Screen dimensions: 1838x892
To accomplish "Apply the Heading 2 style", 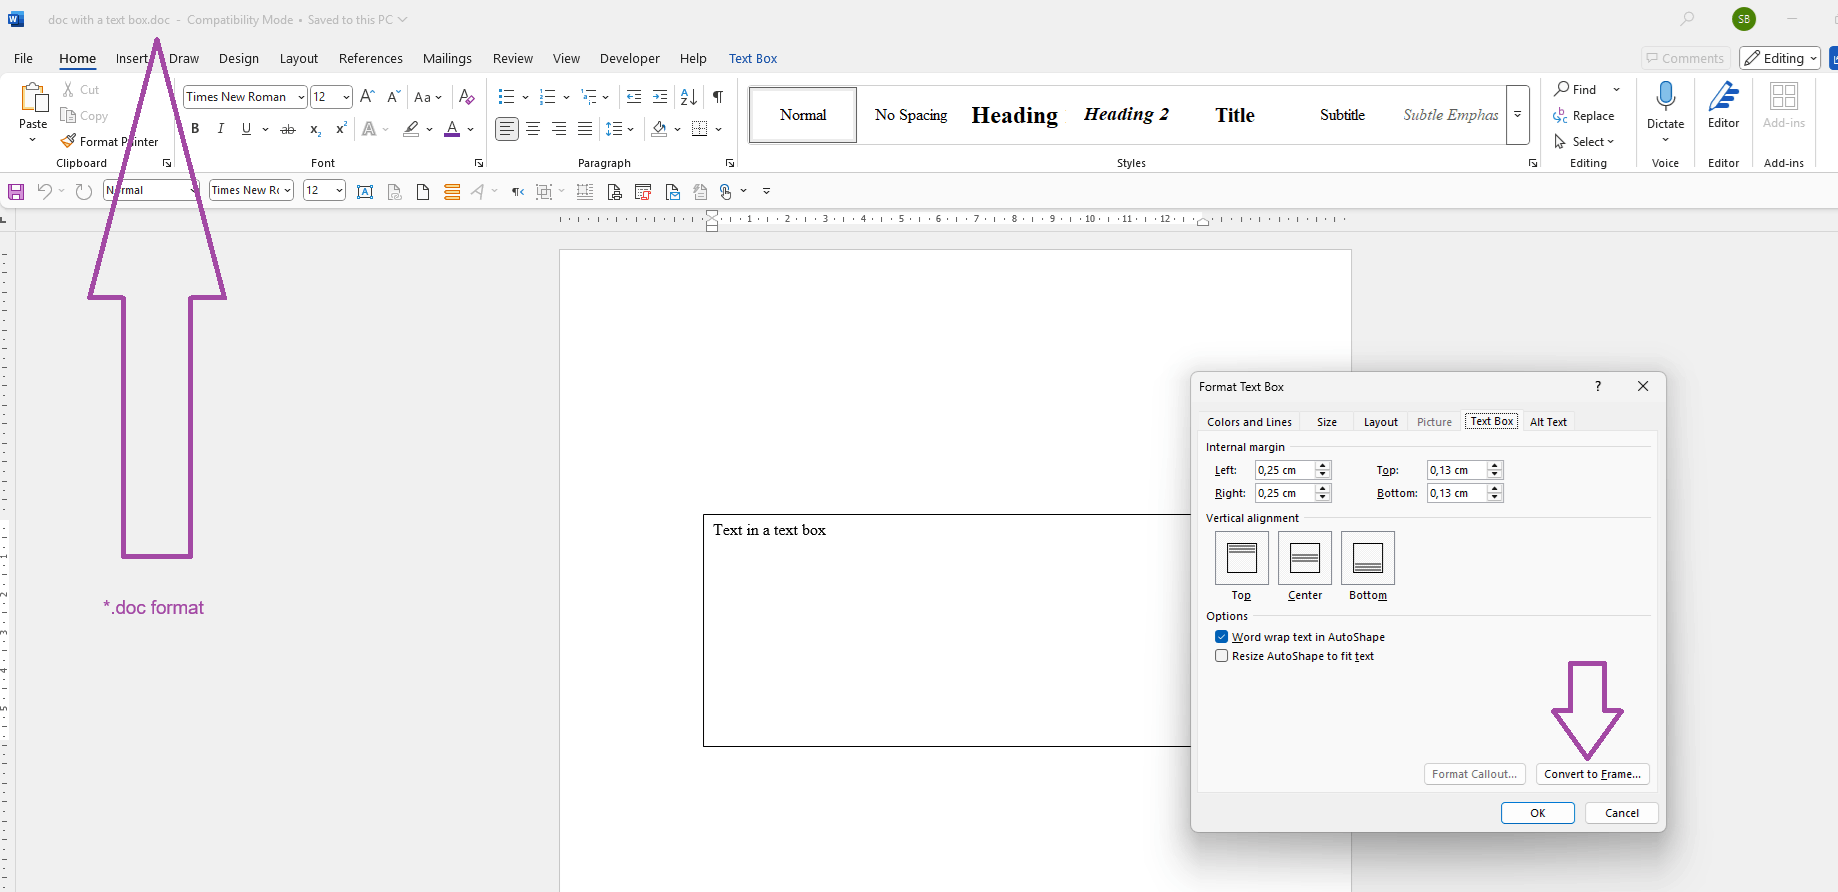I will point(1127,114).
